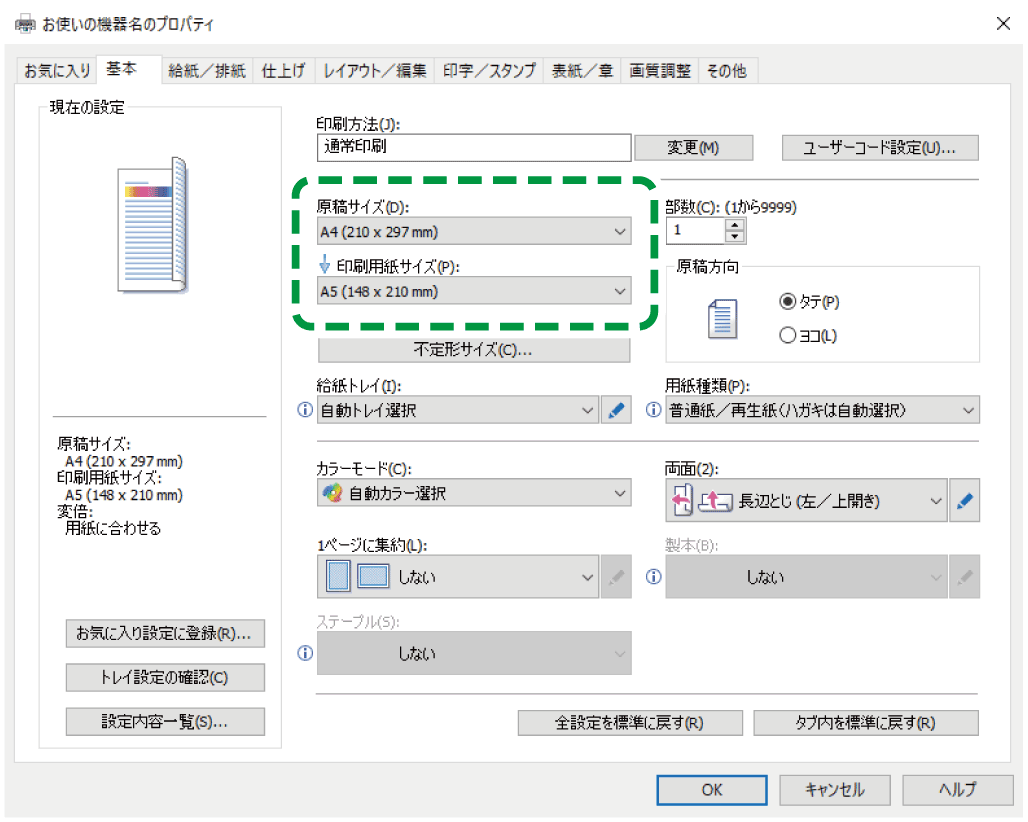The image size is (1028, 822).
Task: Click info icon next to ステープル dropdown
Action: click(x=305, y=653)
